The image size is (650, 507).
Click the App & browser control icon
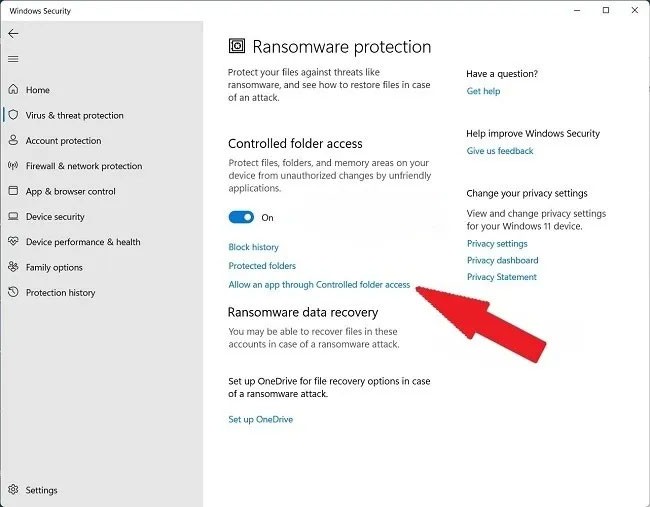coord(14,191)
